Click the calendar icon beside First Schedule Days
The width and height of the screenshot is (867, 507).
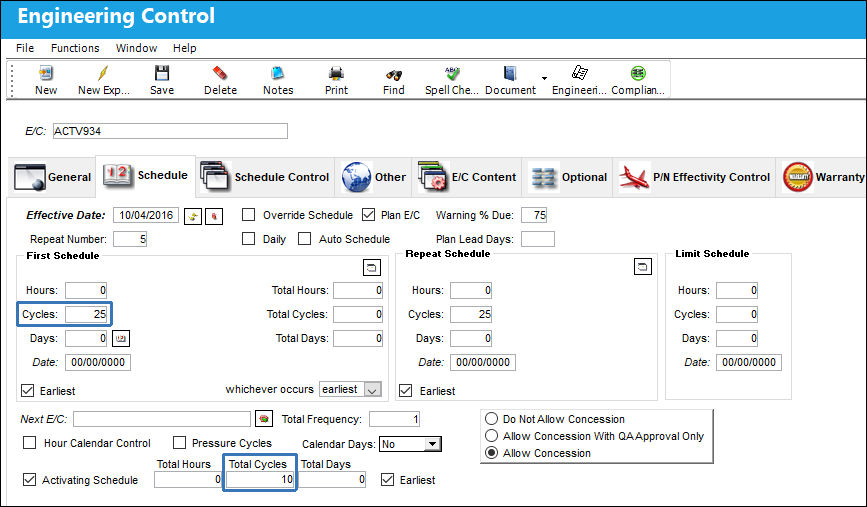(121, 338)
